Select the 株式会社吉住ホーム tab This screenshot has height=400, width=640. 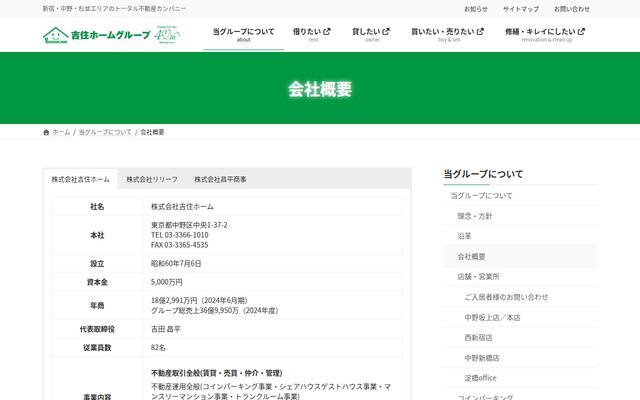80,179
